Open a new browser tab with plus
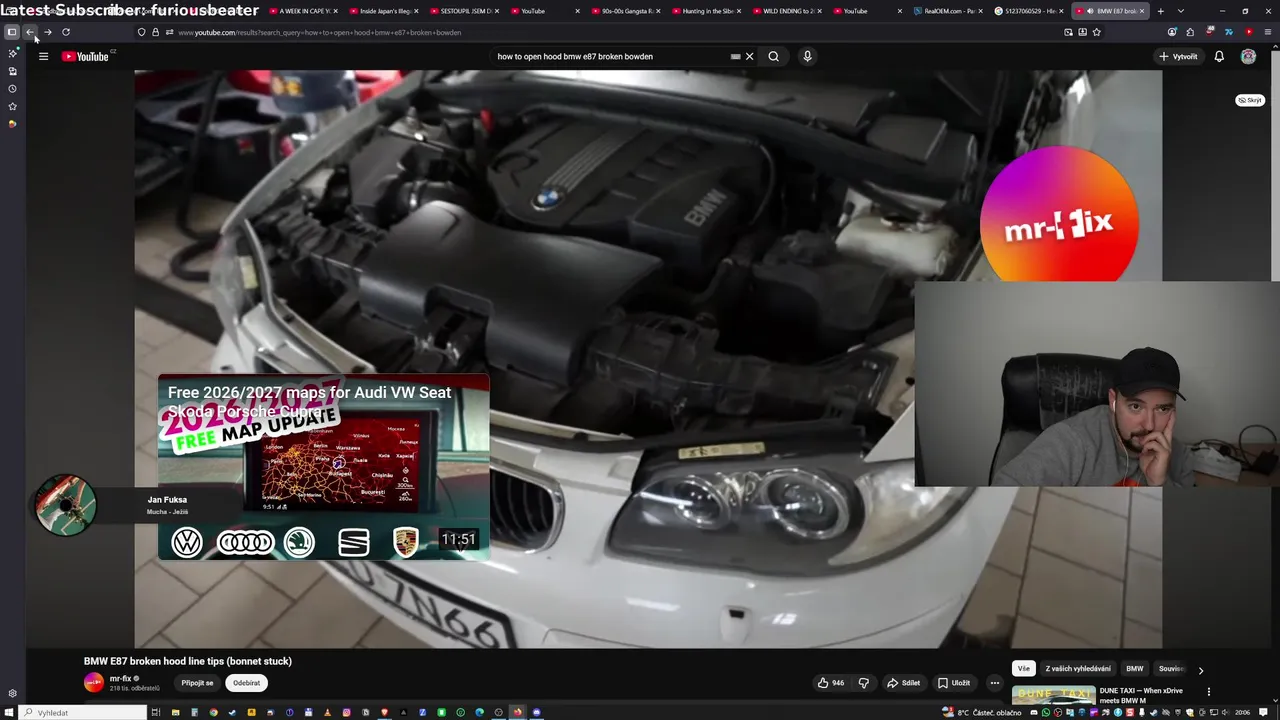Viewport: 1280px width, 720px height. tap(1160, 11)
